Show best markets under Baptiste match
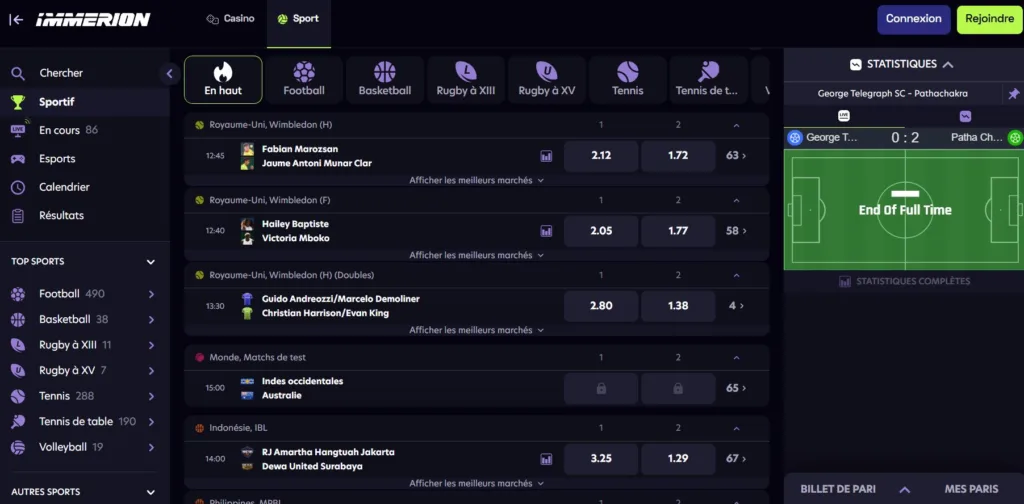 [x=477, y=255]
